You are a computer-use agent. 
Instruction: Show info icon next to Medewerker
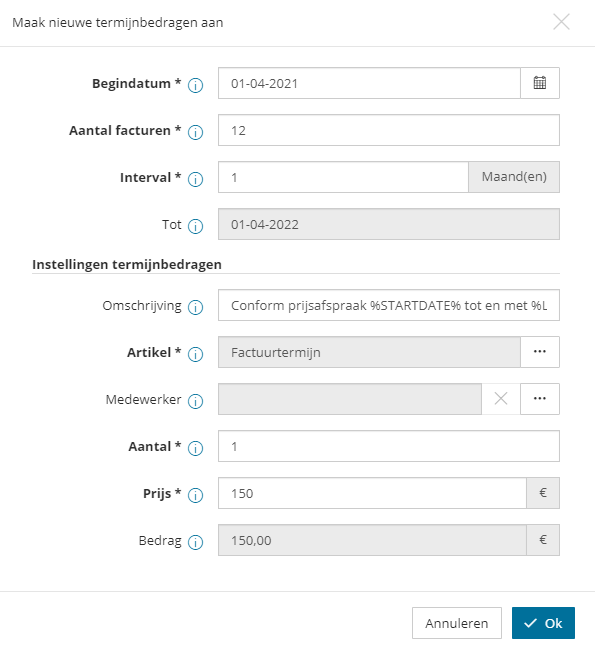(195, 401)
